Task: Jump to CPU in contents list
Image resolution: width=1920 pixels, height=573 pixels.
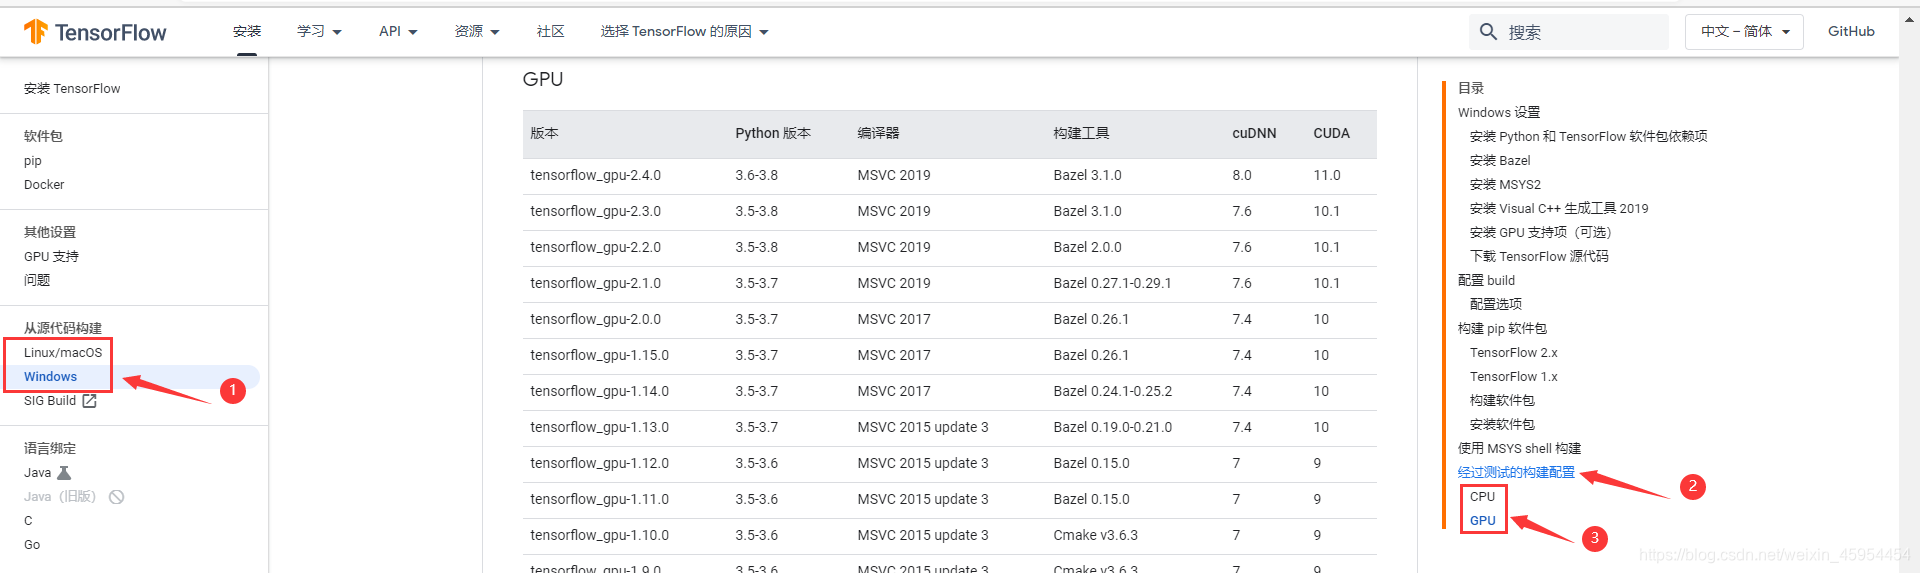Action: pos(1482,497)
